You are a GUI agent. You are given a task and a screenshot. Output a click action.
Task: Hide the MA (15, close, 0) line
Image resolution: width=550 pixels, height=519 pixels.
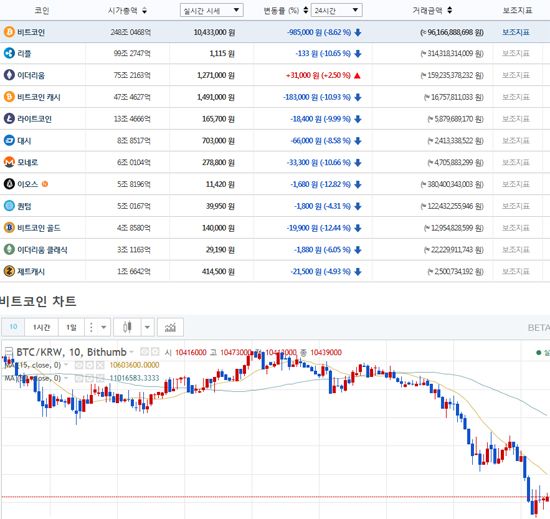coord(79,365)
